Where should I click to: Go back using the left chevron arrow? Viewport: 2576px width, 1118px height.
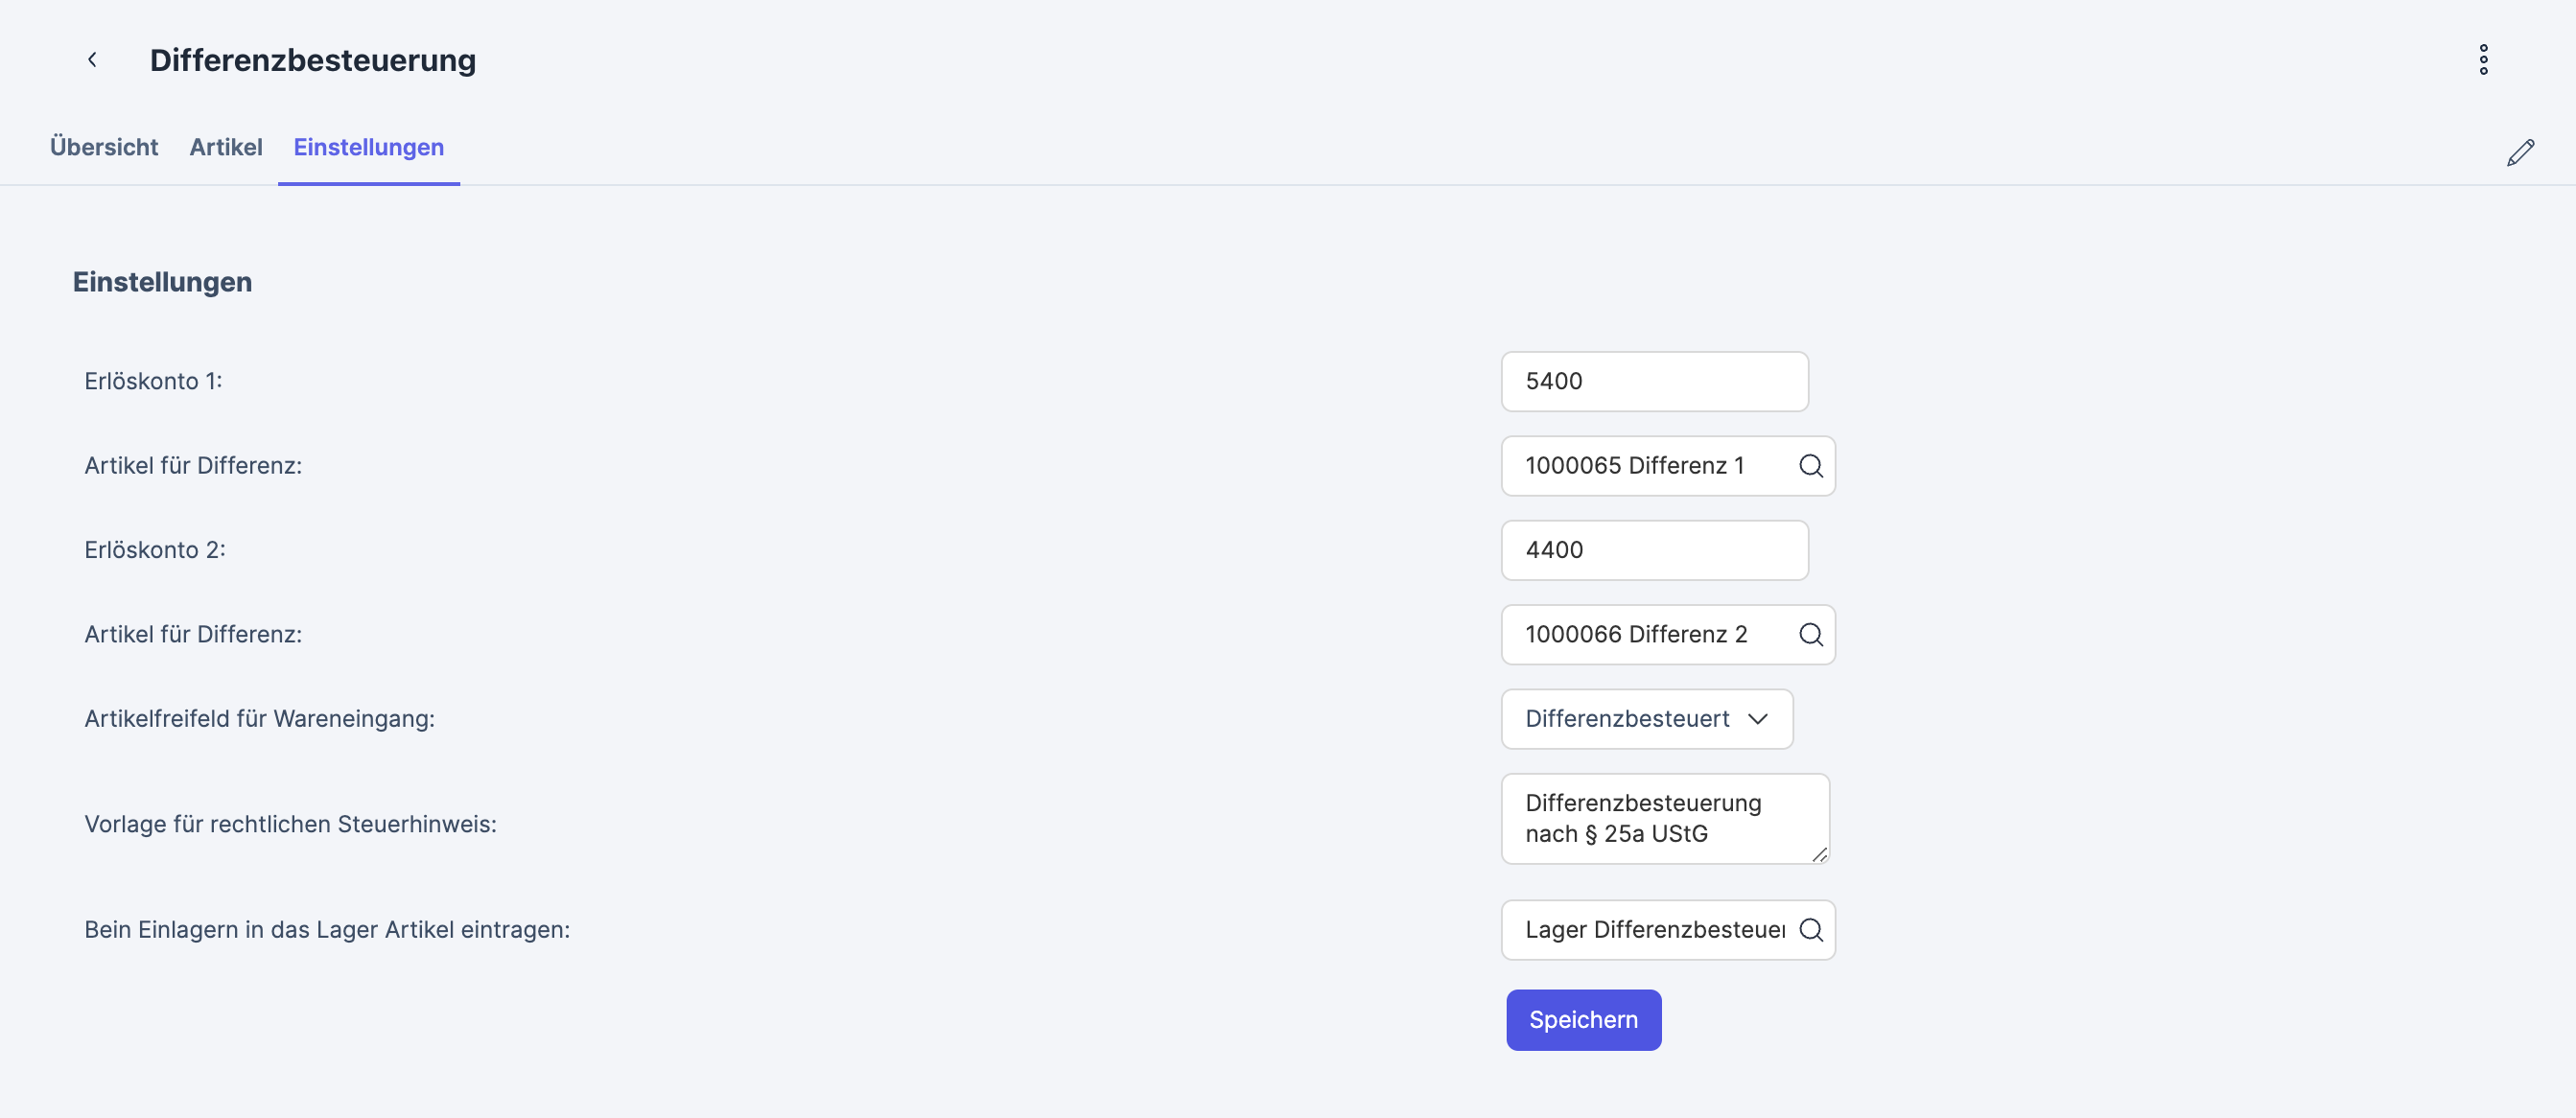92,60
